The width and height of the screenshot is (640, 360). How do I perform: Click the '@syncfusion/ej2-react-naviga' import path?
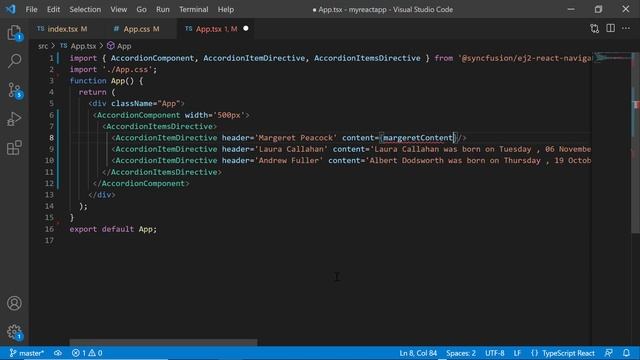(x=525, y=58)
